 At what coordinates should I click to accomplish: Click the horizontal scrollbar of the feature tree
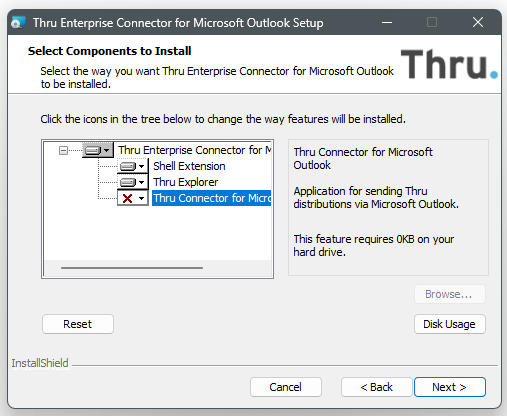(x=132, y=268)
